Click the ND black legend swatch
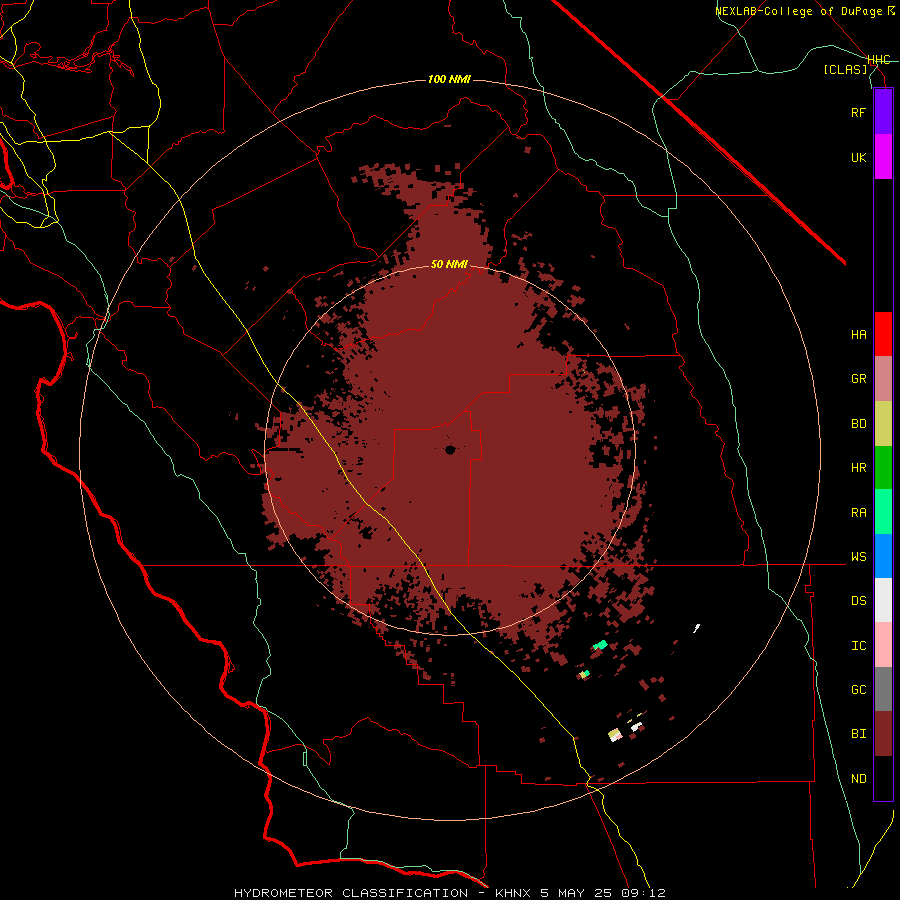Image resolution: width=900 pixels, height=900 pixels. (x=883, y=778)
